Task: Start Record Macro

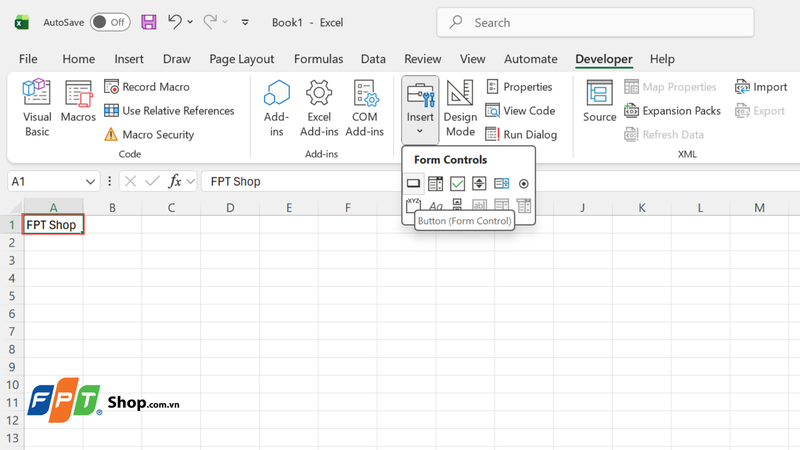Action: point(147,87)
